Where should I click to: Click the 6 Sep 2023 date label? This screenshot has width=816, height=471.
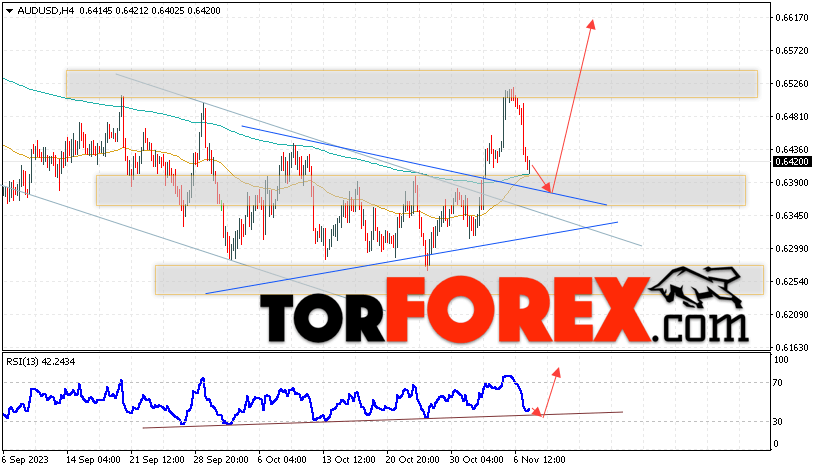tap(25, 460)
